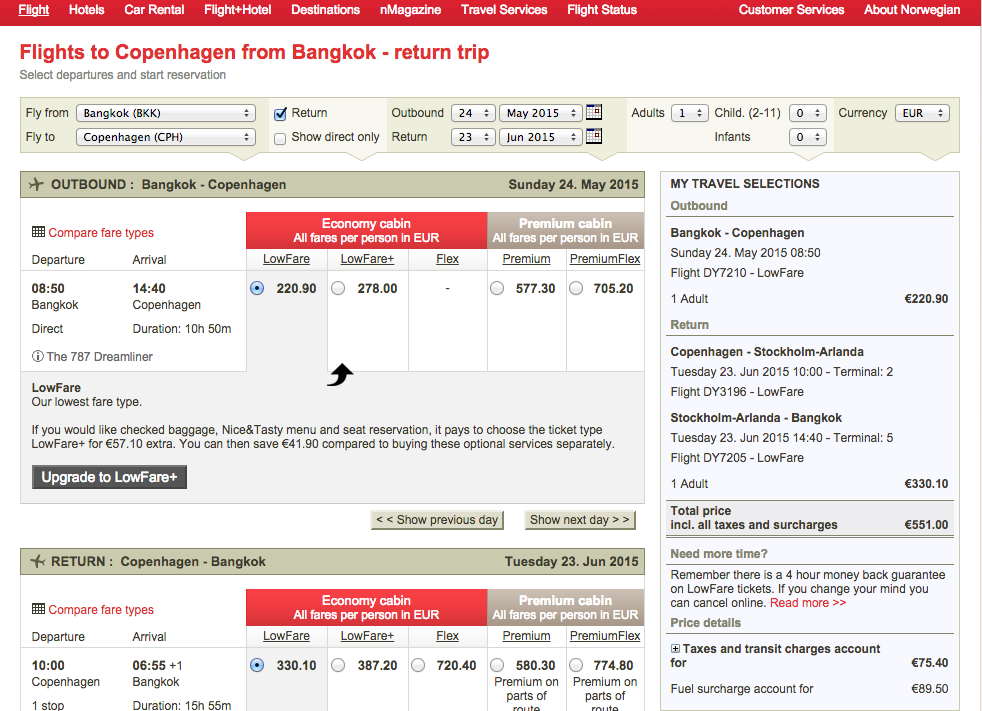Enable Show direct only checkbox
Viewport: 982px width, 711px height.
click(280, 138)
